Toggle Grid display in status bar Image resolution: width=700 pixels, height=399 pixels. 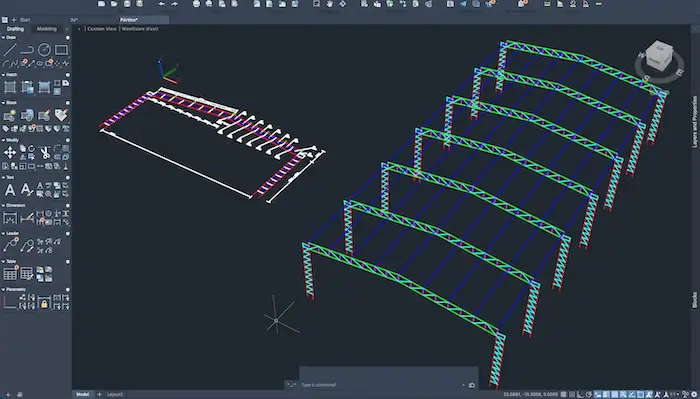[564, 395]
